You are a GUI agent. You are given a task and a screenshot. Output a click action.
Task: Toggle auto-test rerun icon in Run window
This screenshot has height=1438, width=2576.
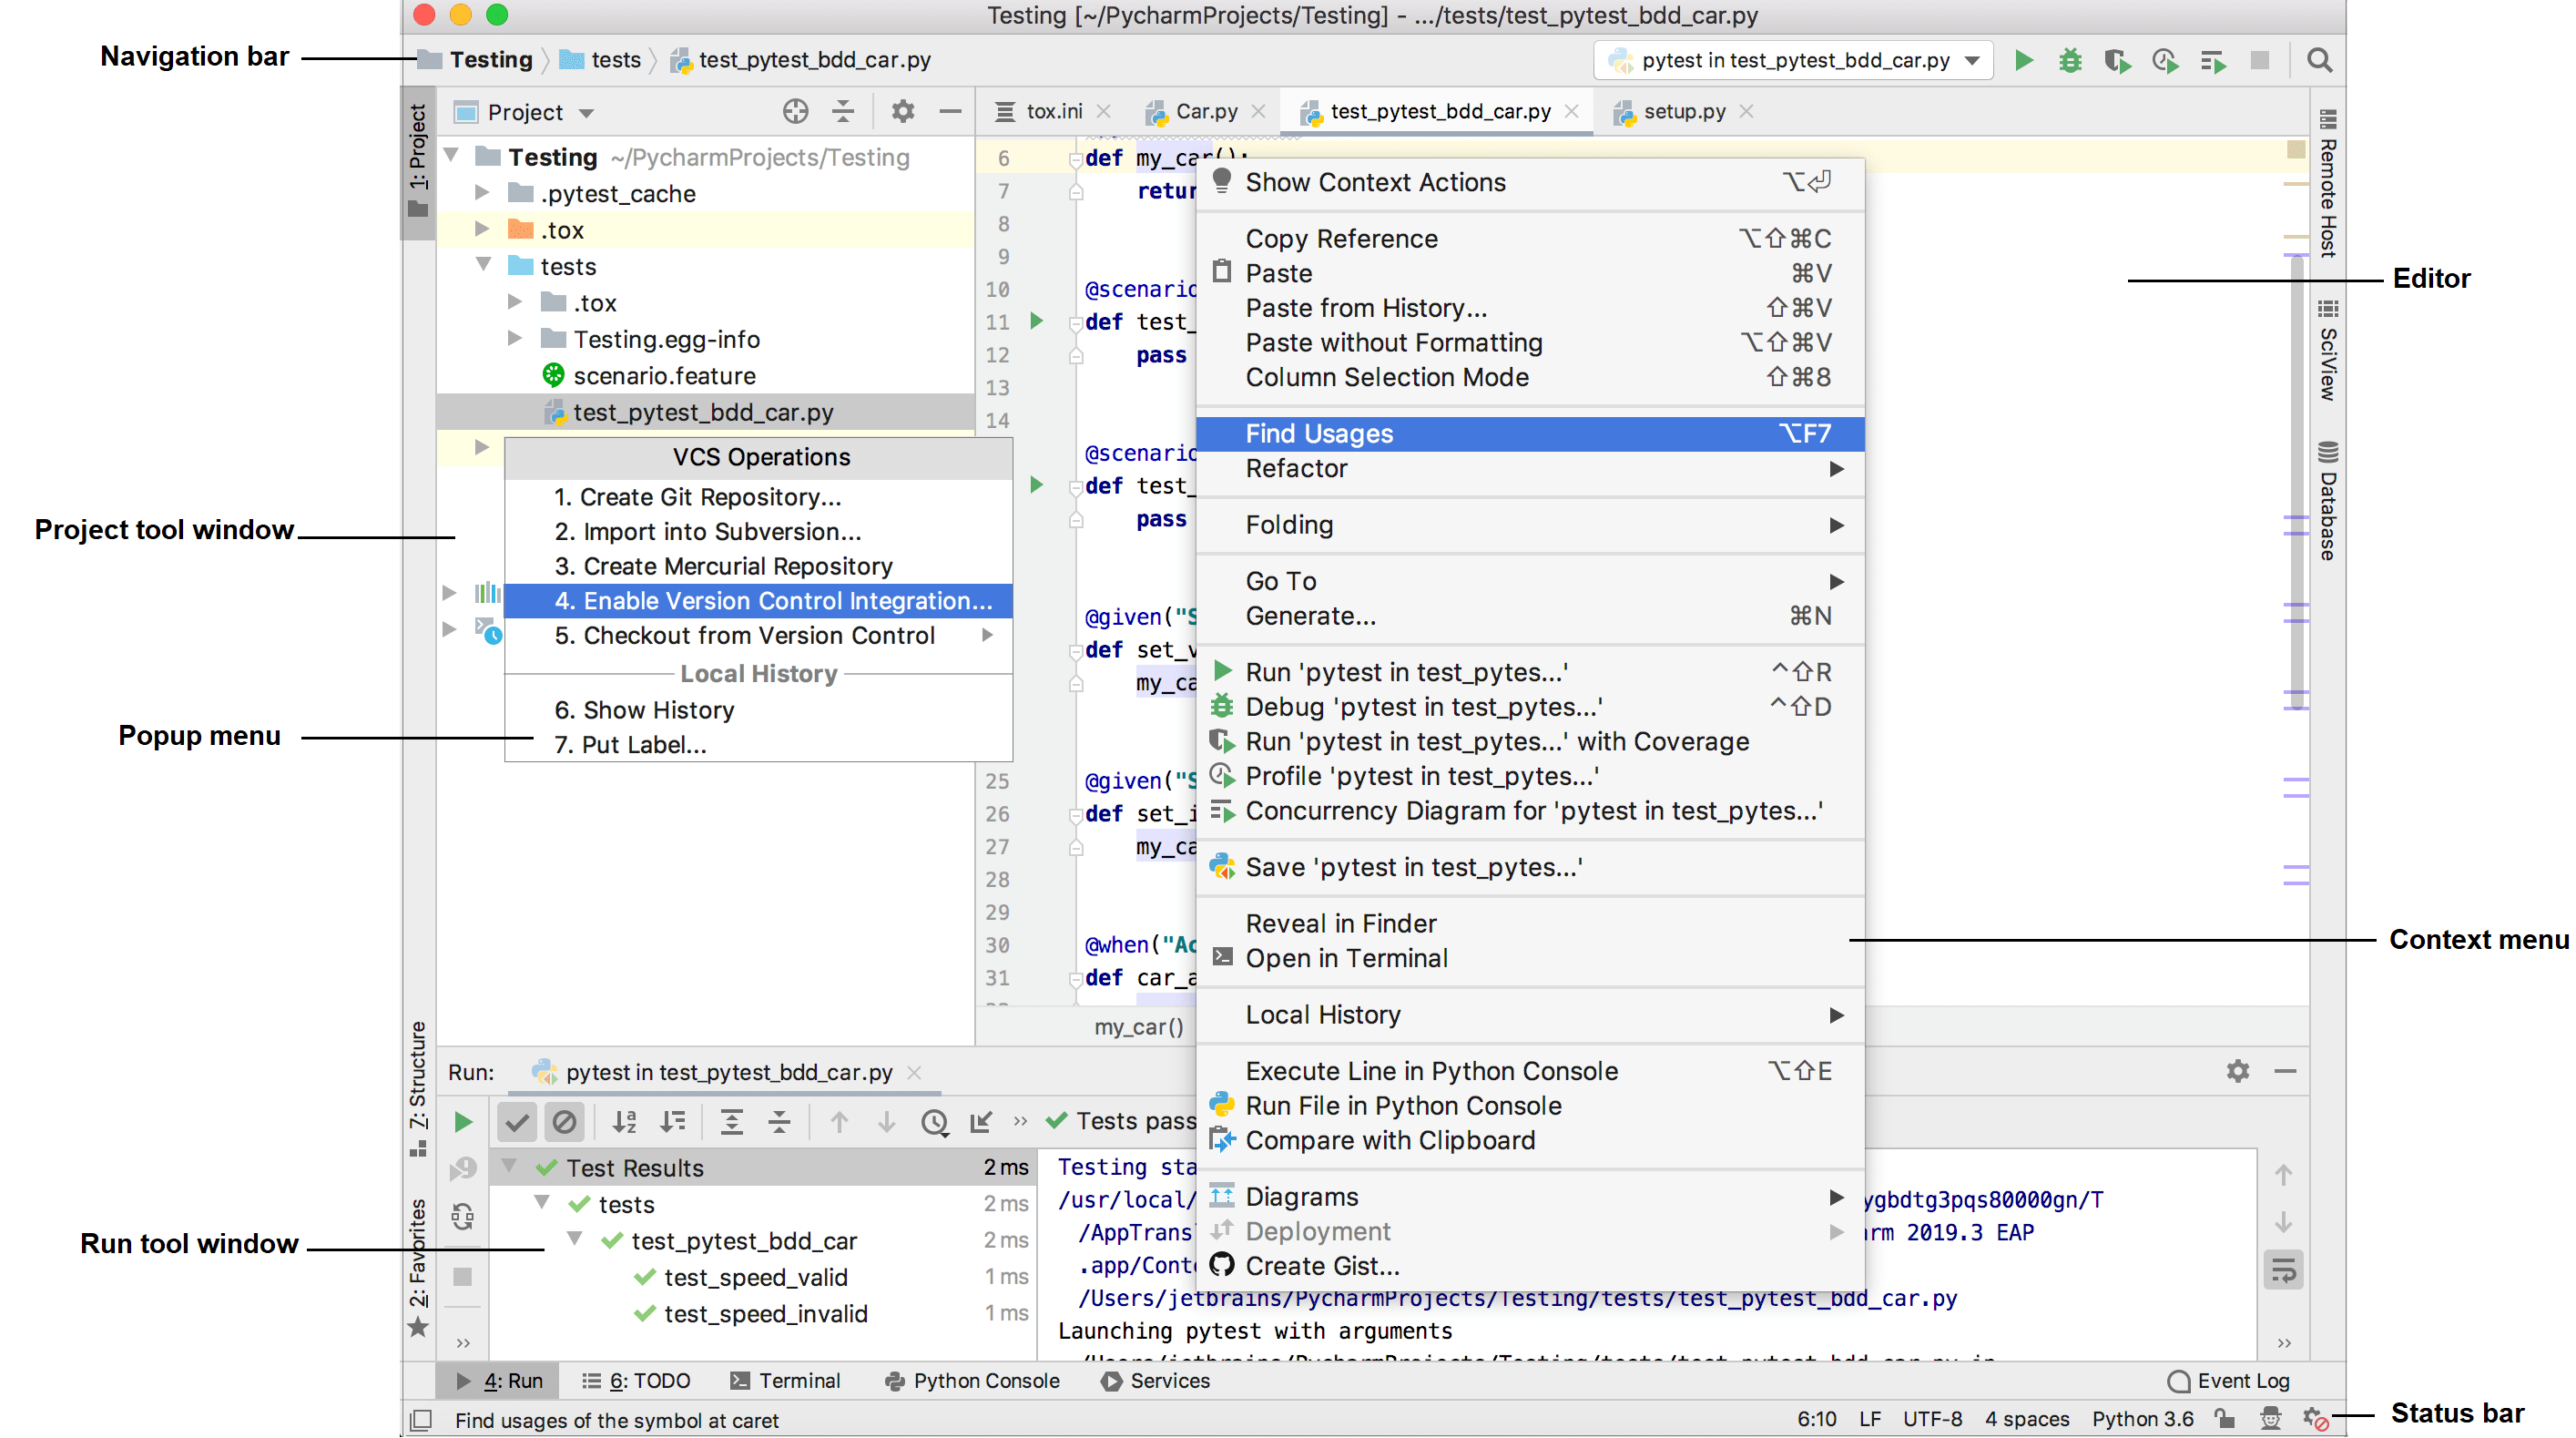pos(463,1216)
